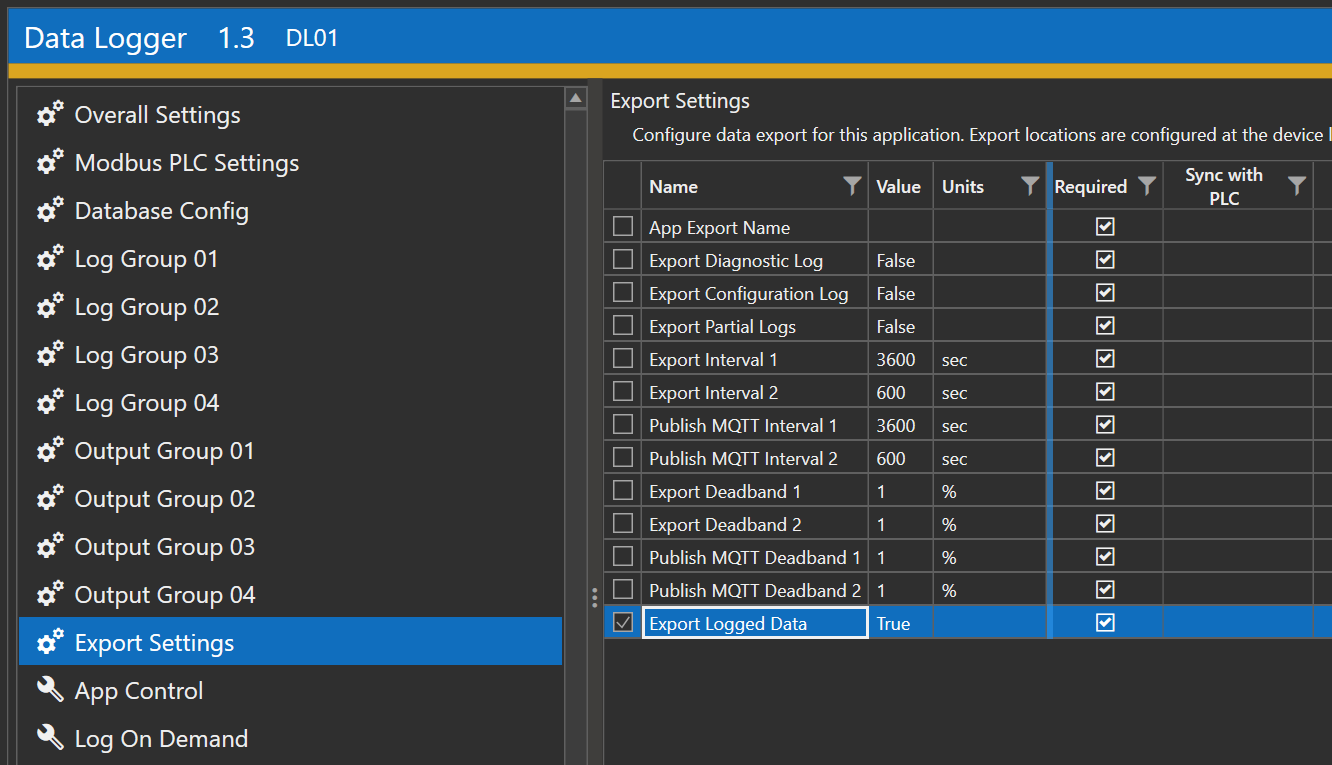1332x765 pixels.
Task: Click the Value column header
Action: [898, 187]
